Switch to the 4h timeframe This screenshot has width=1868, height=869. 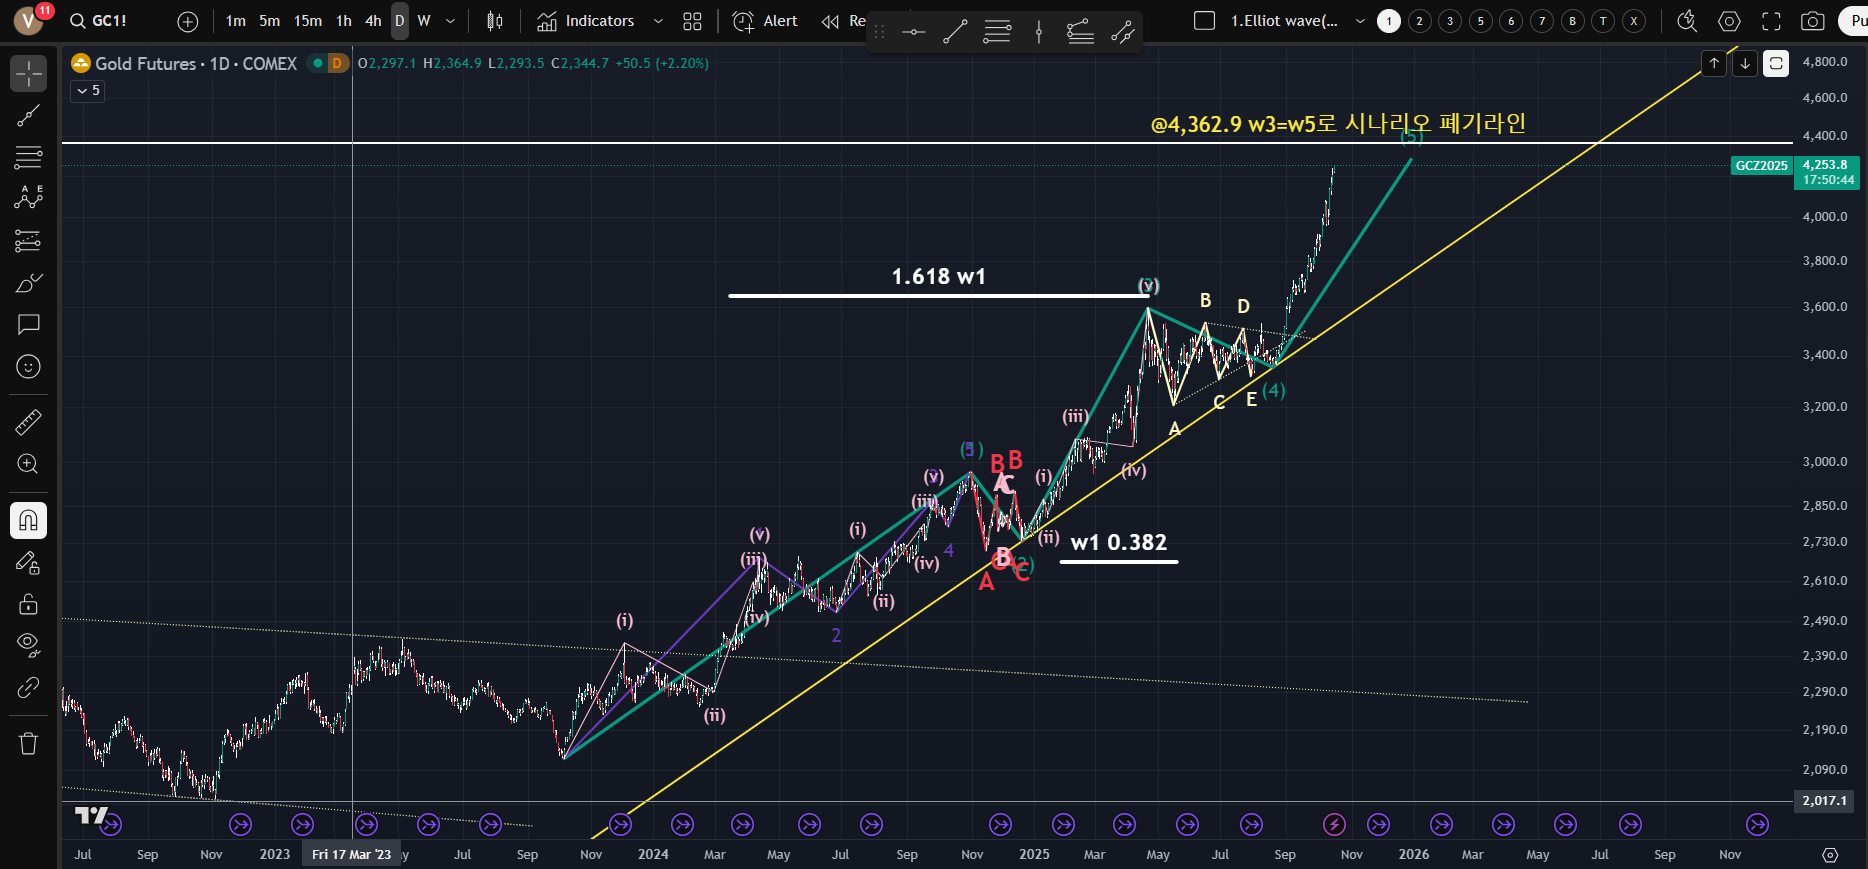[373, 21]
